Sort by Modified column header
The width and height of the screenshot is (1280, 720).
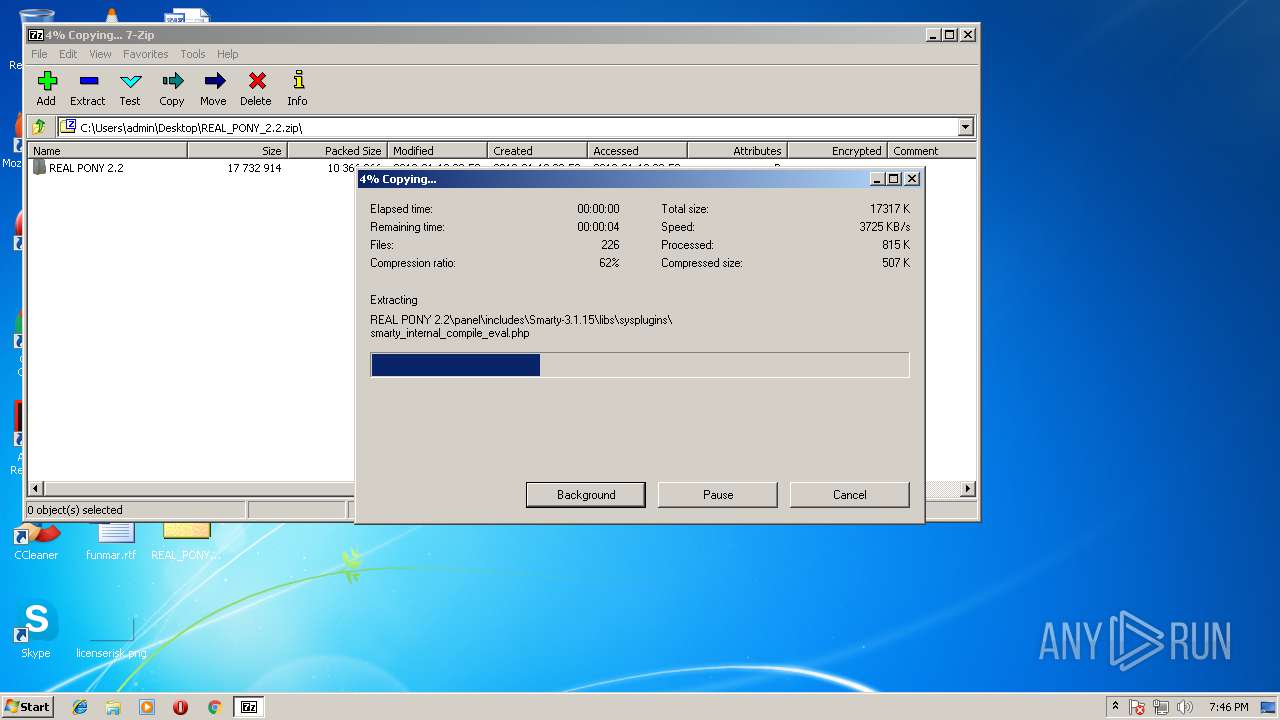pos(438,151)
